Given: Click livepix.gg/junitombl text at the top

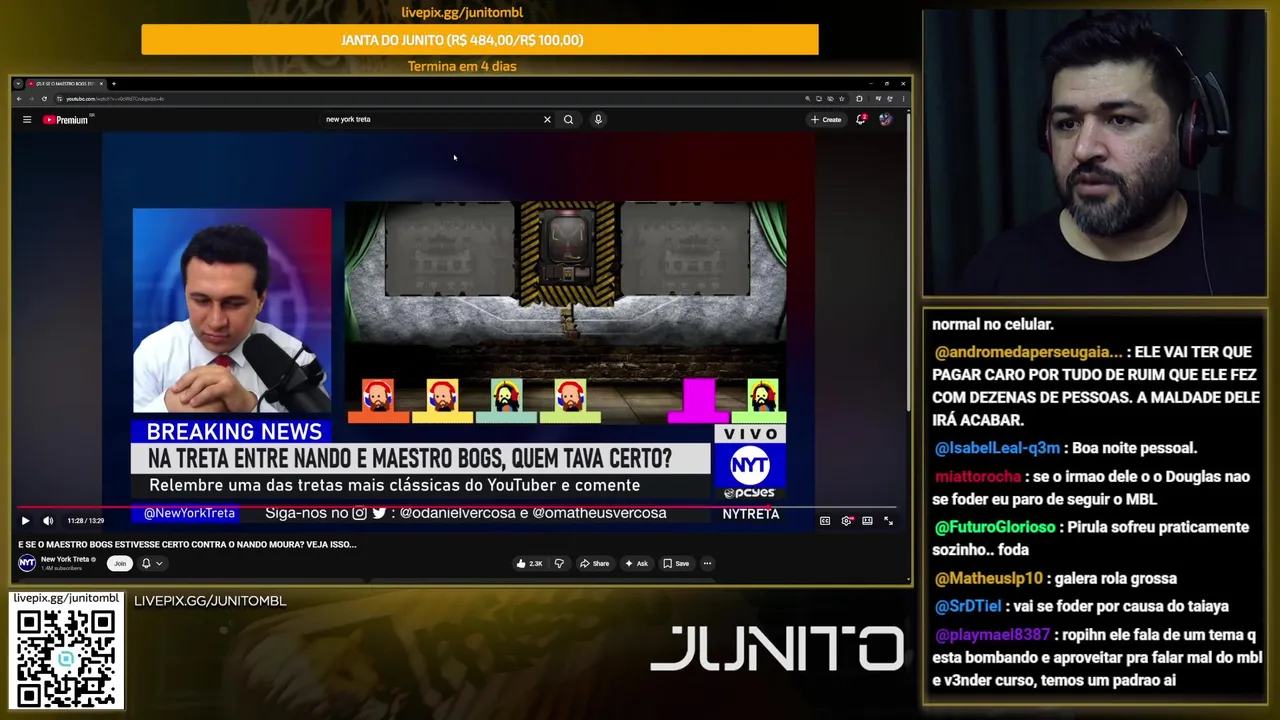Looking at the screenshot, I should [462, 12].
